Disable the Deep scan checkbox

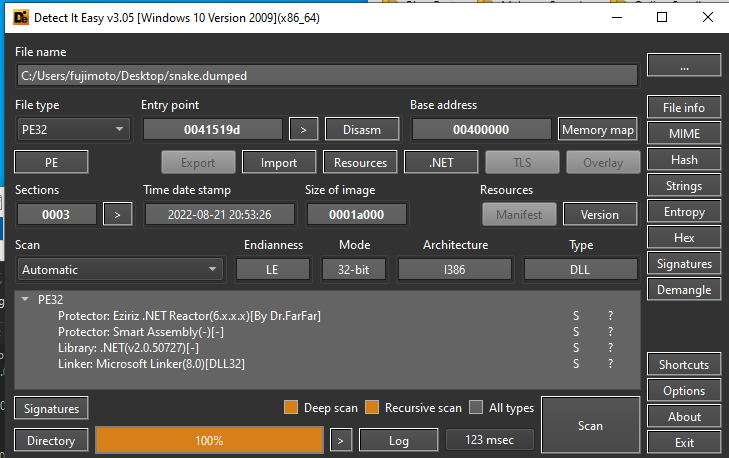(x=292, y=408)
